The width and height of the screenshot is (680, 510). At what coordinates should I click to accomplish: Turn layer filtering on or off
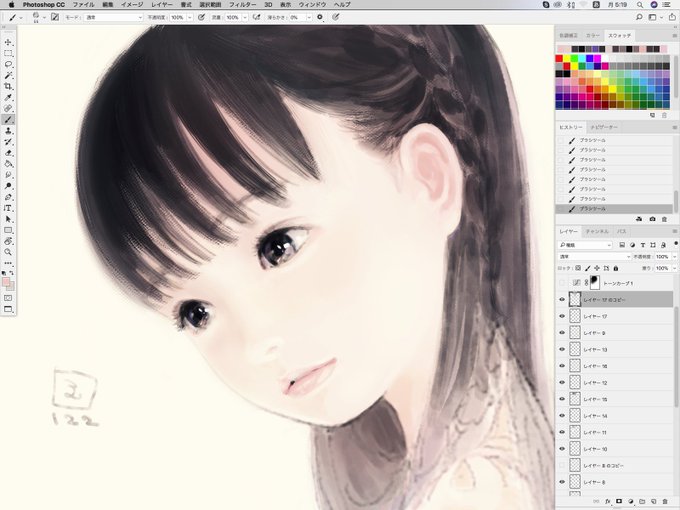pos(675,244)
